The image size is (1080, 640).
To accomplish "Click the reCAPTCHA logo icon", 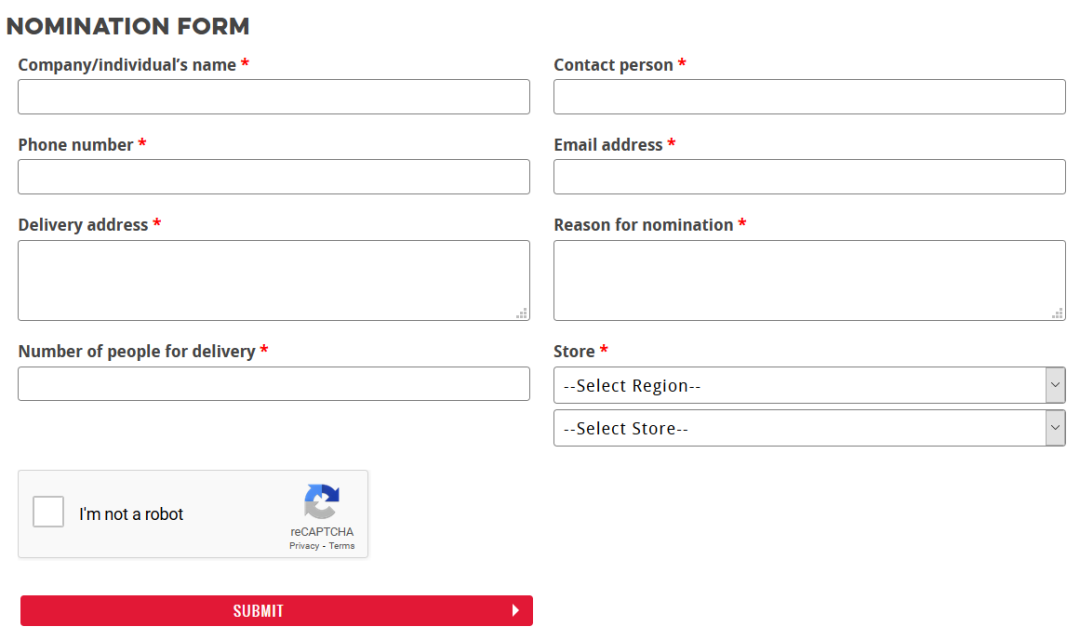I will click(322, 502).
